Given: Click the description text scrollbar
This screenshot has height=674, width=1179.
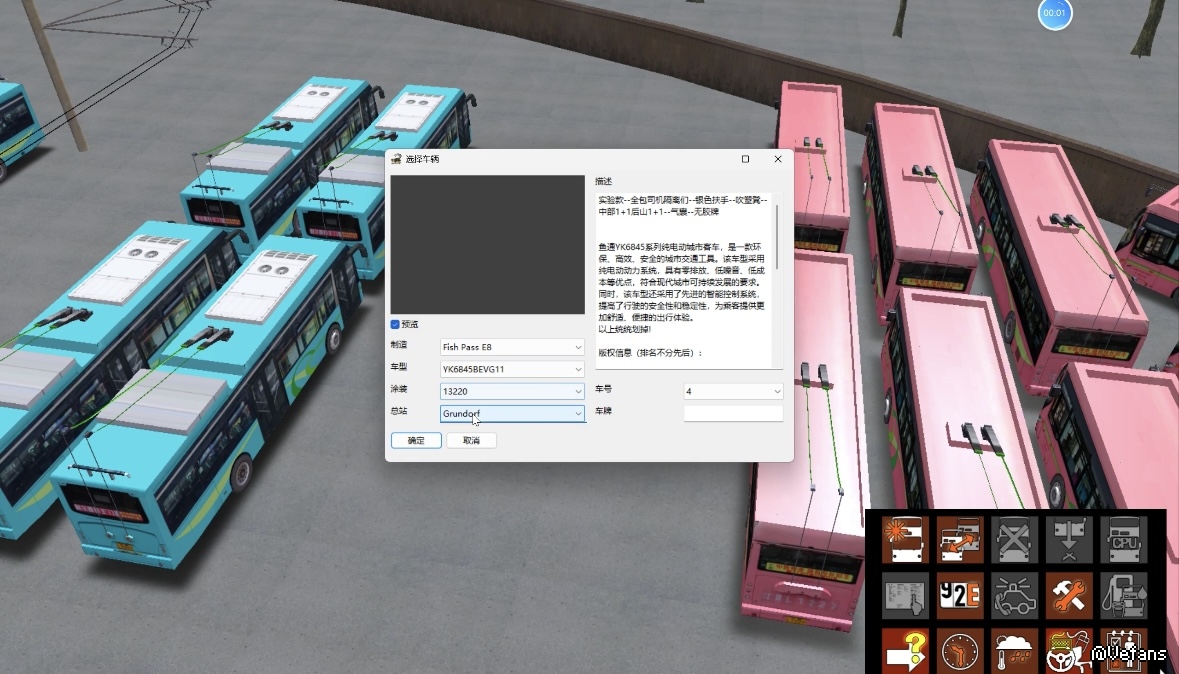Looking at the screenshot, I should (x=777, y=230).
